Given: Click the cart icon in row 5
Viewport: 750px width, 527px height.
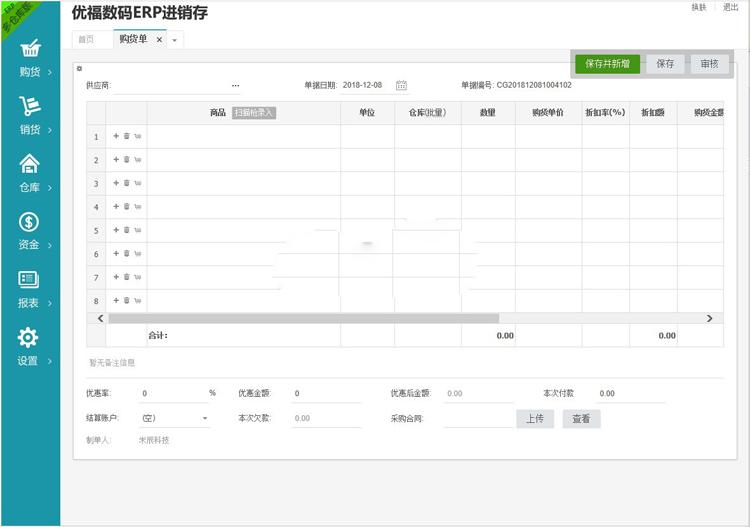Looking at the screenshot, I should point(137,230).
